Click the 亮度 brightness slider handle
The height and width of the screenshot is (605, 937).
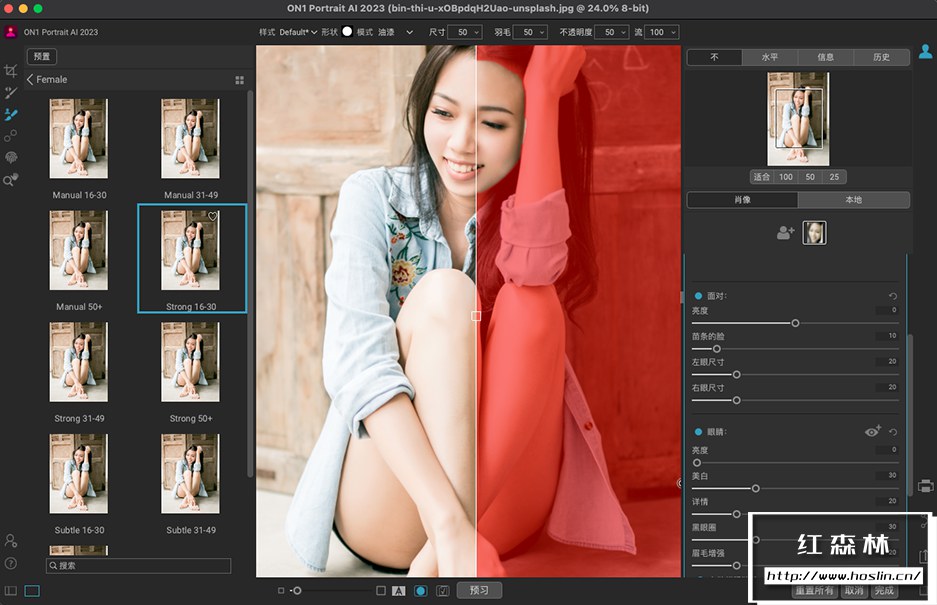[795, 323]
